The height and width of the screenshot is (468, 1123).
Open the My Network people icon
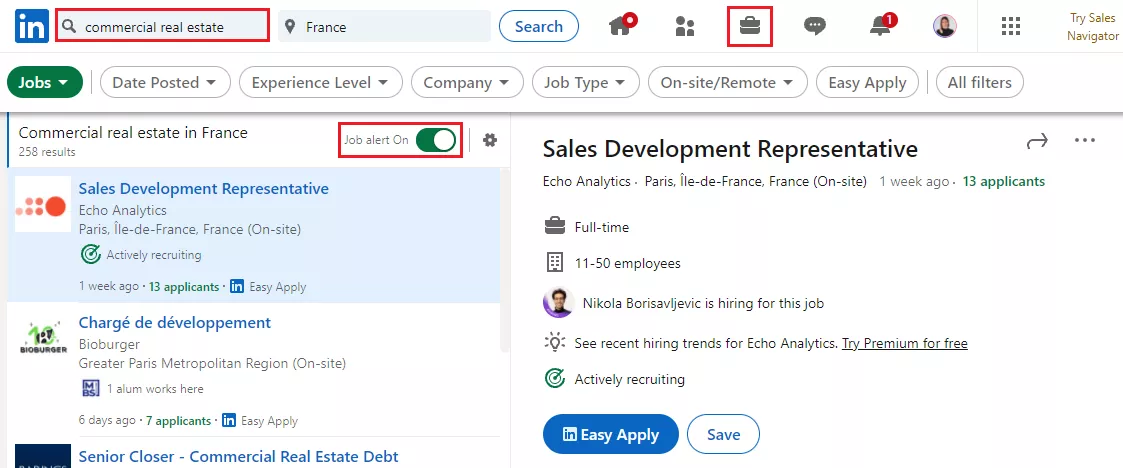pyautogui.click(x=685, y=27)
